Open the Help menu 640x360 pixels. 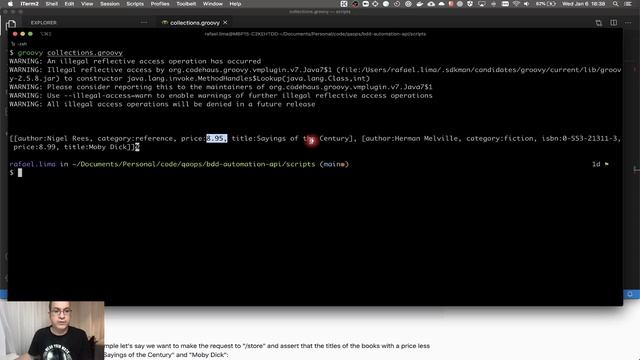point(235,4)
